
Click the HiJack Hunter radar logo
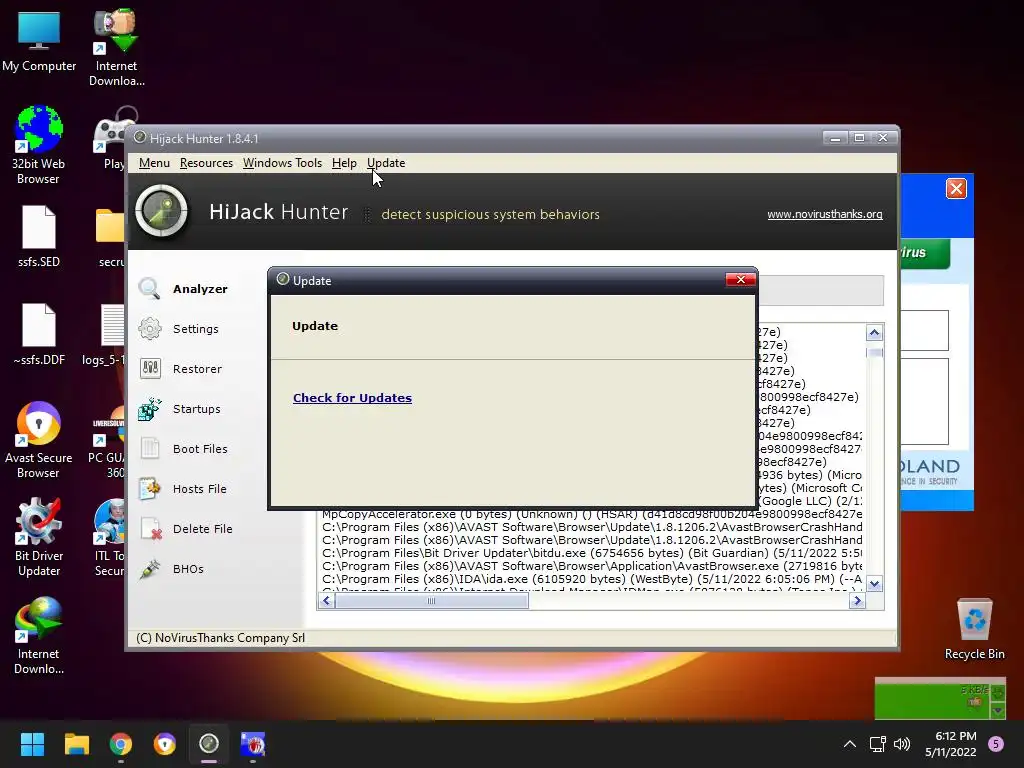click(x=161, y=212)
